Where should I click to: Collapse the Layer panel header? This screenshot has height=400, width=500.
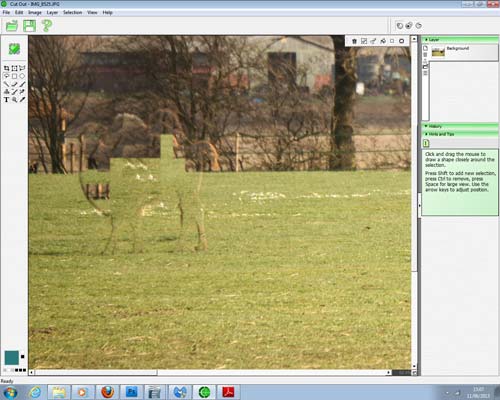coord(460,40)
